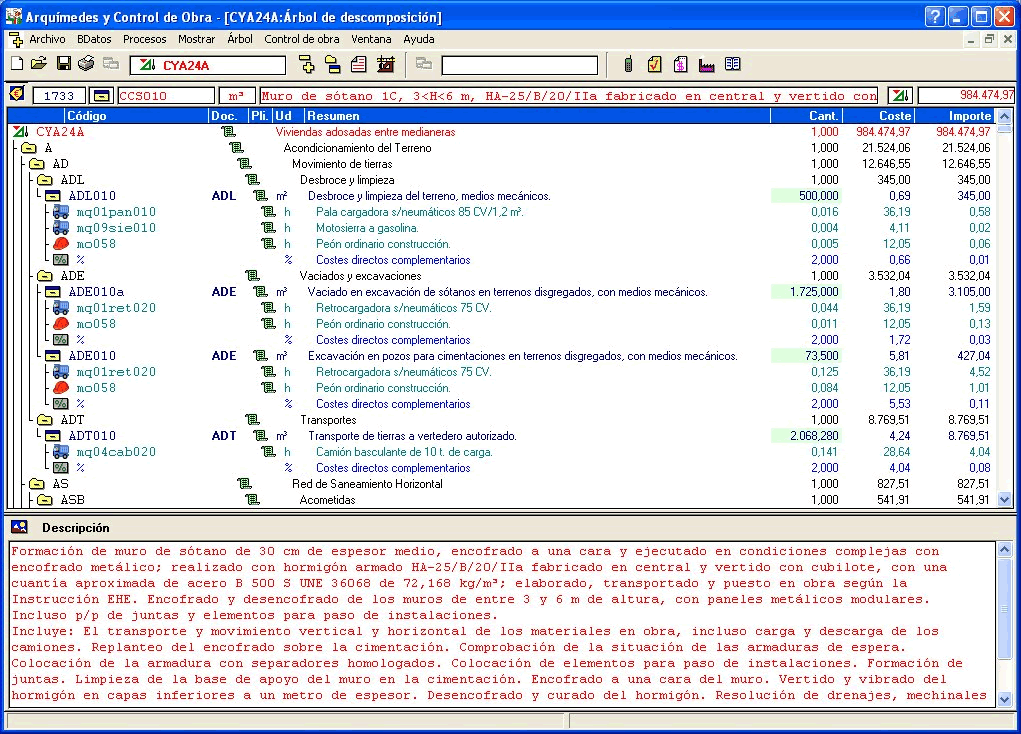Click the red document list toolbar icon

[x=359, y=64]
